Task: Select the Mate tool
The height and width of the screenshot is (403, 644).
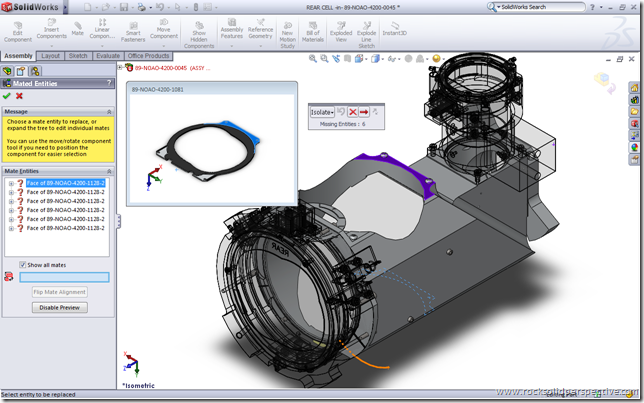Action: pyautogui.click(x=77, y=29)
